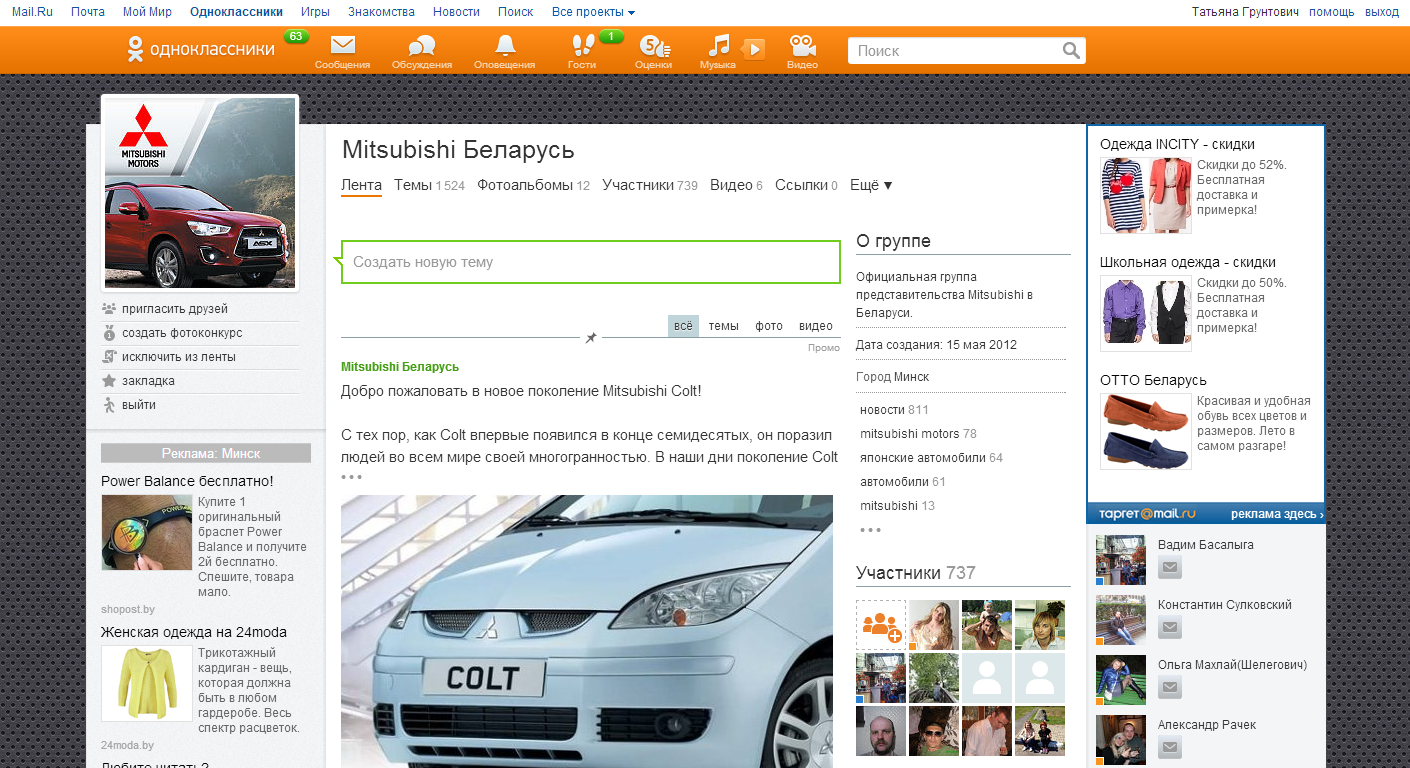Open the Видео camera icon
Image resolution: width=1410 pixels, height=768 pixels.
coord(802,46)
